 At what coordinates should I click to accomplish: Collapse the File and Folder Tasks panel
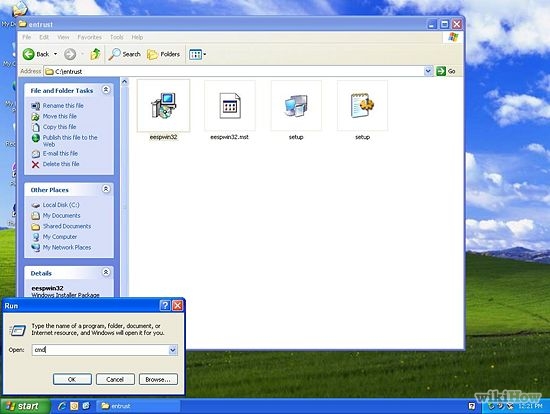(106, 90)
